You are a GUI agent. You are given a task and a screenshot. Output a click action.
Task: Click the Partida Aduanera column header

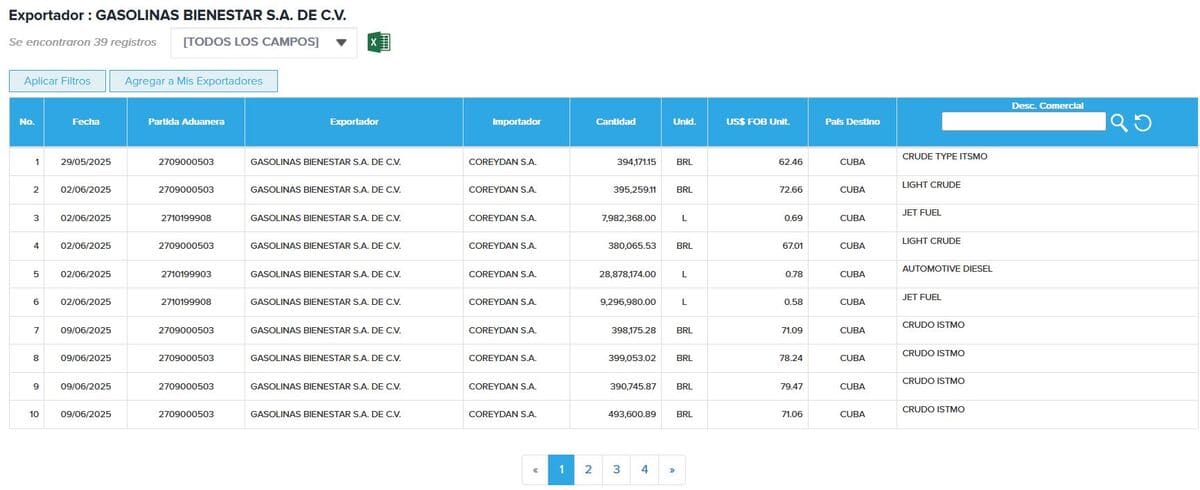186,122
